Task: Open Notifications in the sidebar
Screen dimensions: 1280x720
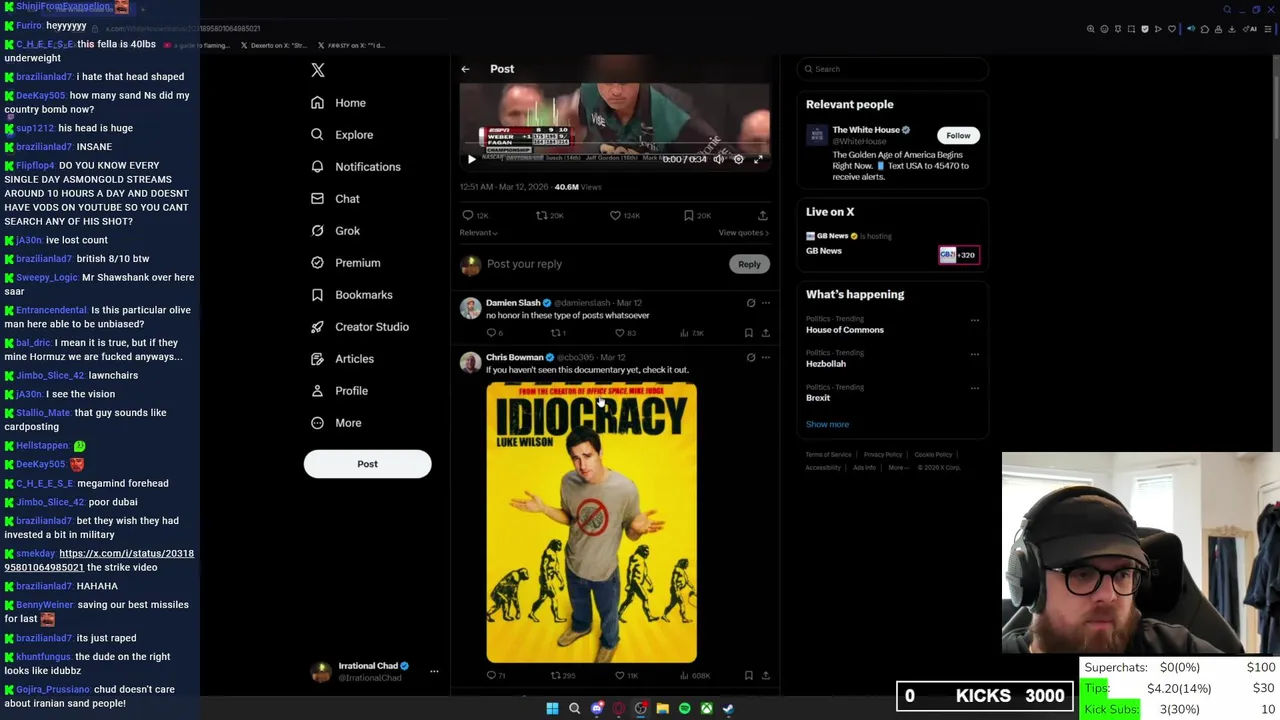Action: point(355,167)
